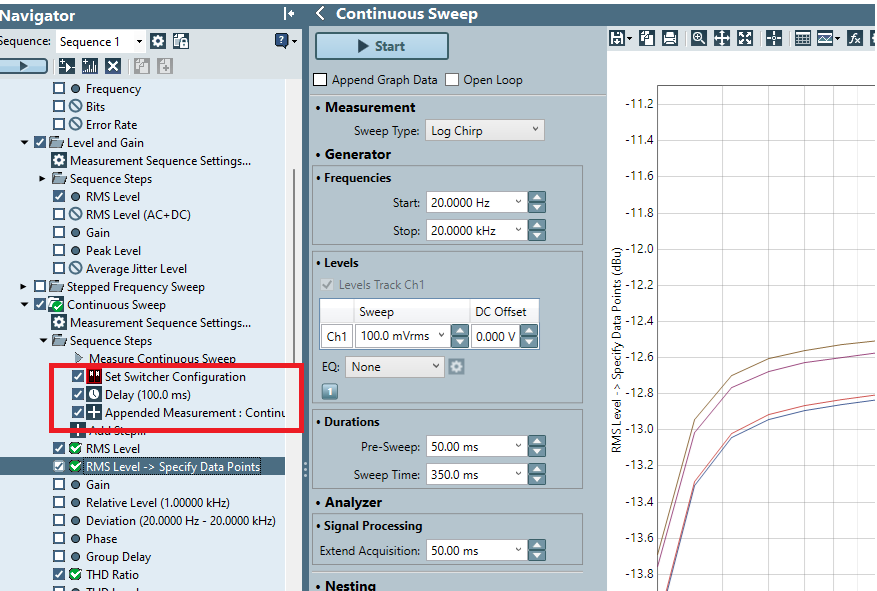The width and height of the screenshot is (877, 591).
Task: Click the locked pages icon next to sequence gear
Action: pyautogui.click(x=181, y=41)
